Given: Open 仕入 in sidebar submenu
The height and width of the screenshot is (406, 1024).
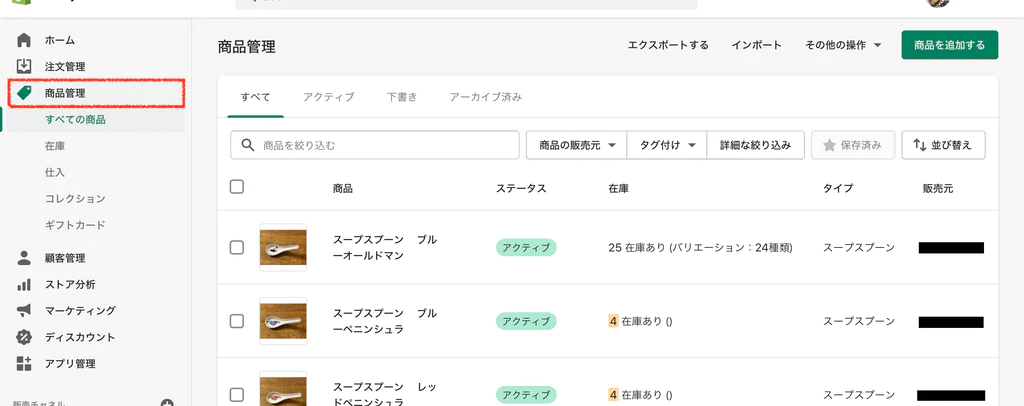Looking at the screenshot, I should [x=55, y=172].
